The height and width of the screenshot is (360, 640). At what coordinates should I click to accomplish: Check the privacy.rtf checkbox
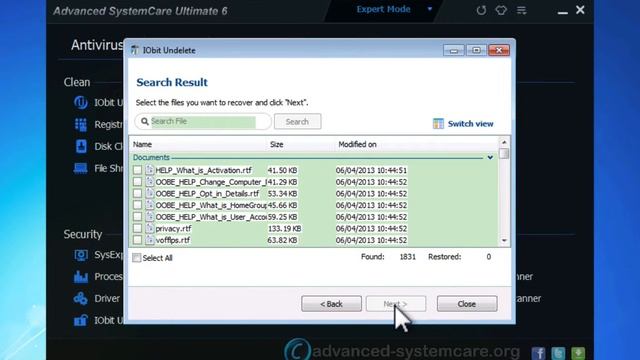tap(137, 229)
